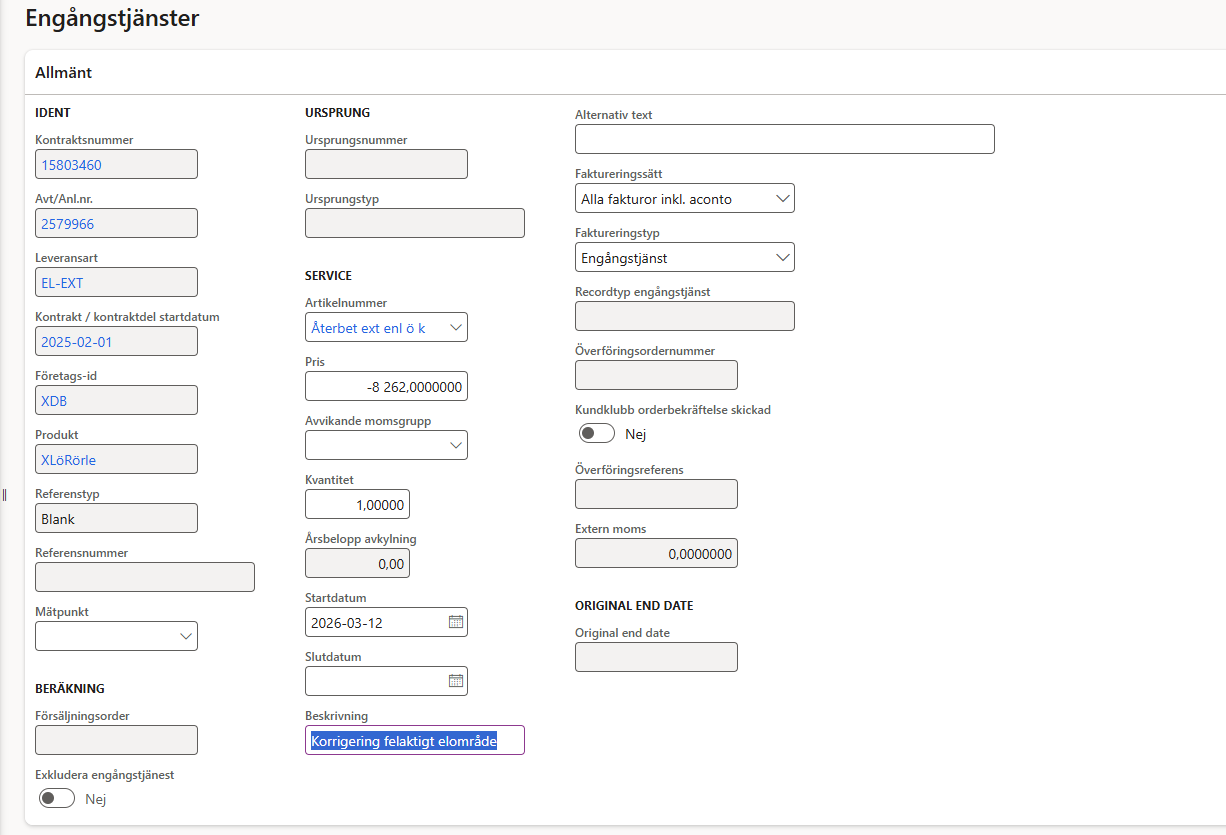
Task: Toggle Kundklubb orderbekräftelse skickad switch
Action: [597, 434]
